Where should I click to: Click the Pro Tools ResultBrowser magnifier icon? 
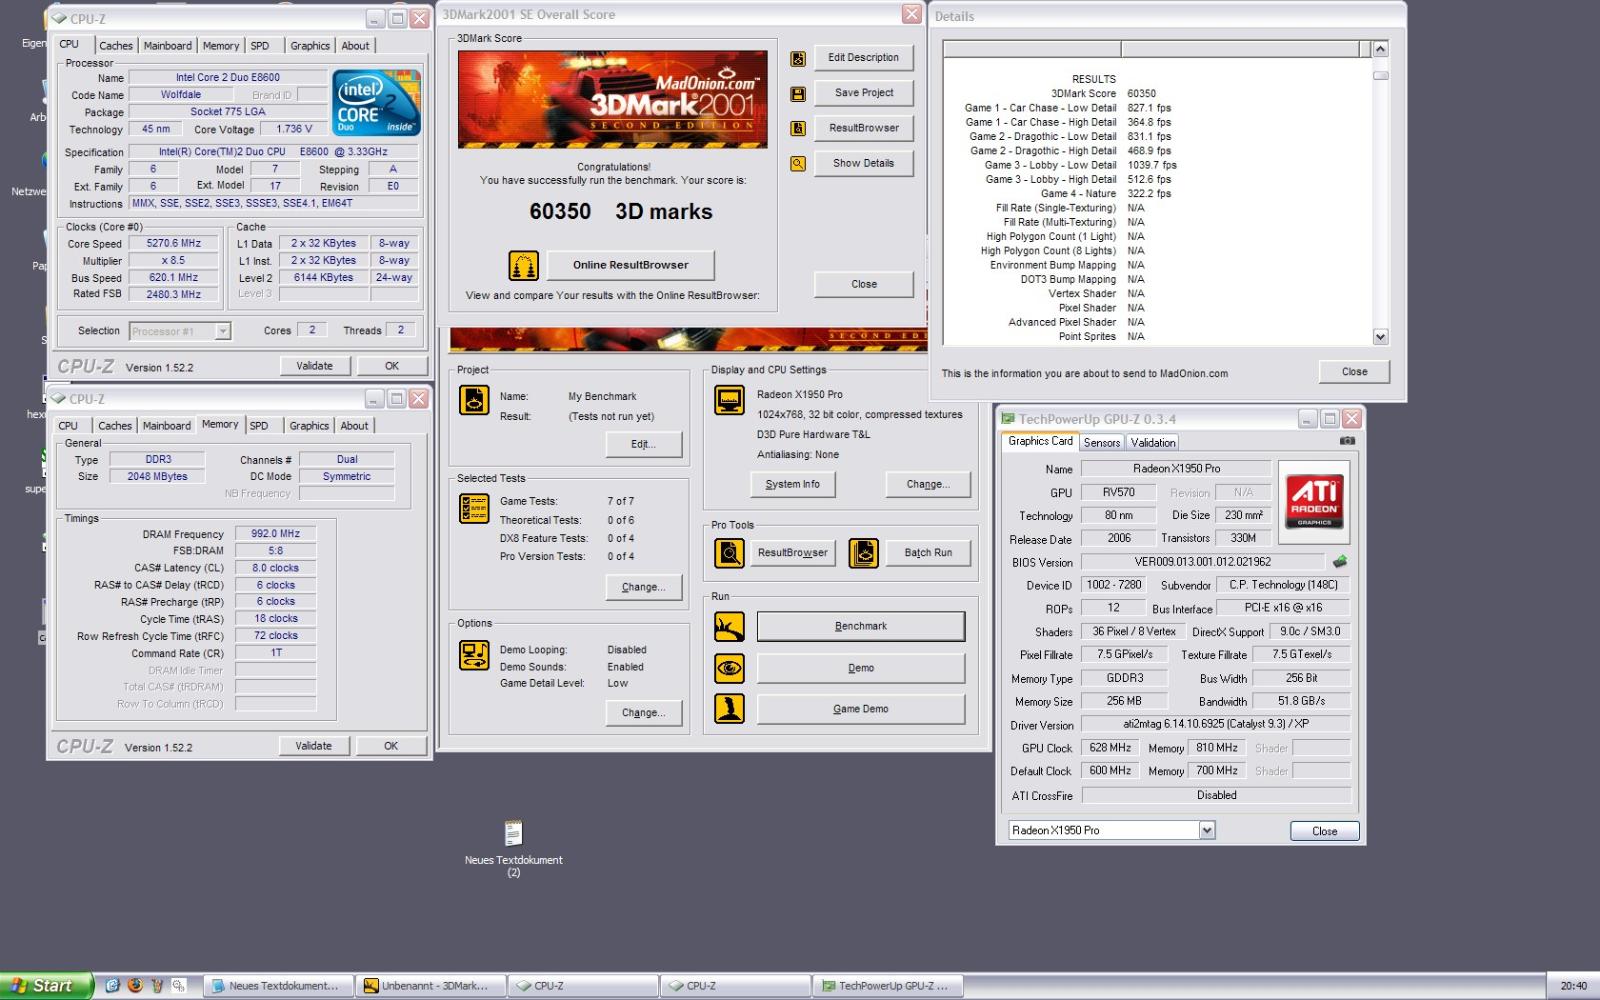(x=730, y=553)
